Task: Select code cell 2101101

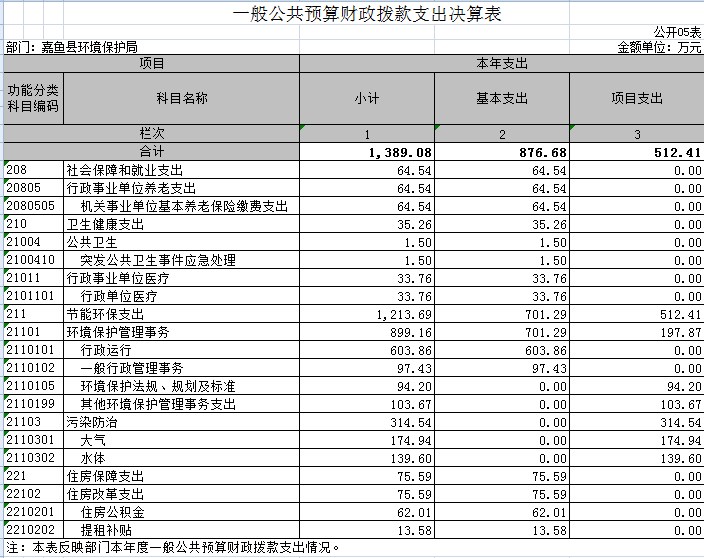Action: [x=34, y=296]
